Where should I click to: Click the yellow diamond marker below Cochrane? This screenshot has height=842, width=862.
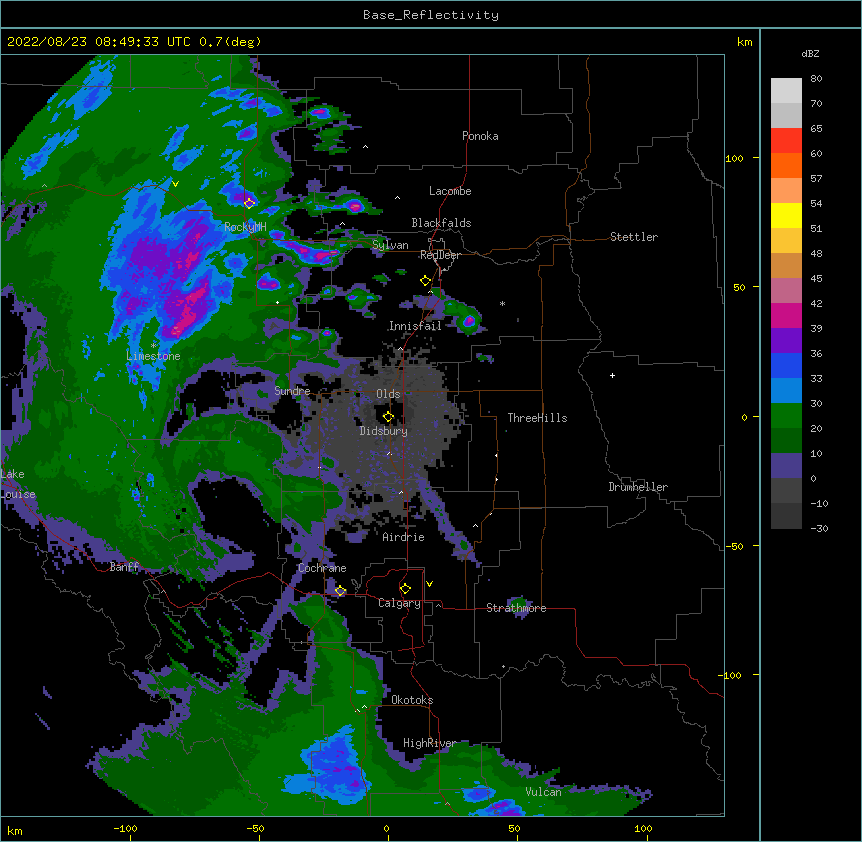(340, 591)
